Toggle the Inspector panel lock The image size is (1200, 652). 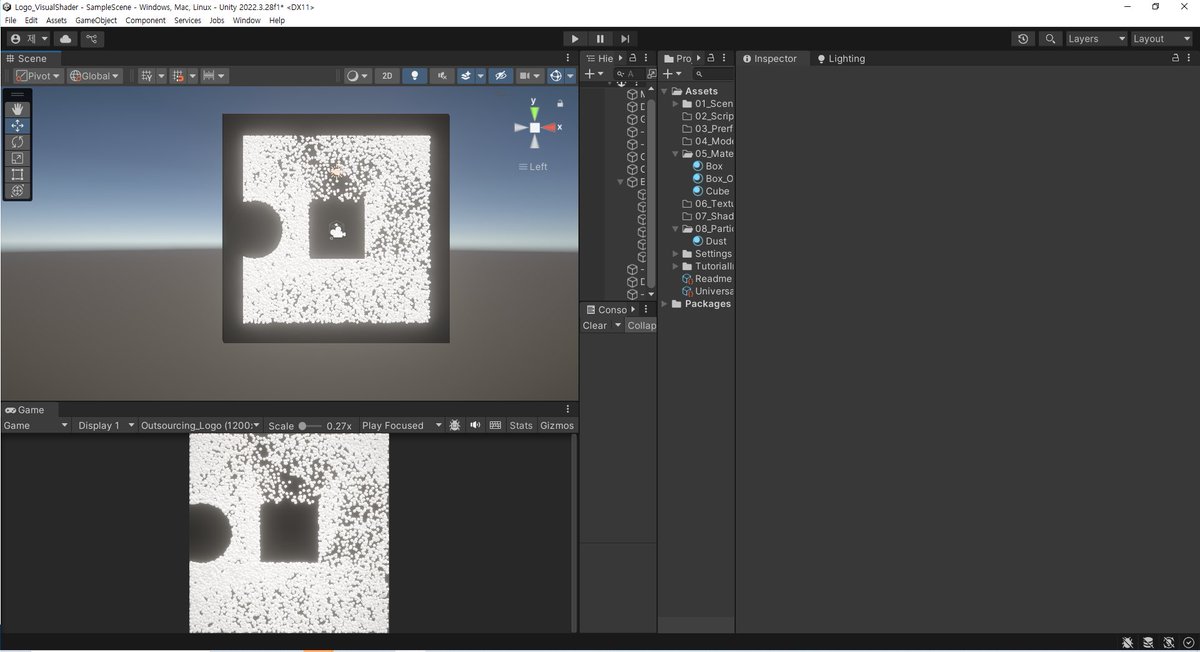tap(1175, 59)
